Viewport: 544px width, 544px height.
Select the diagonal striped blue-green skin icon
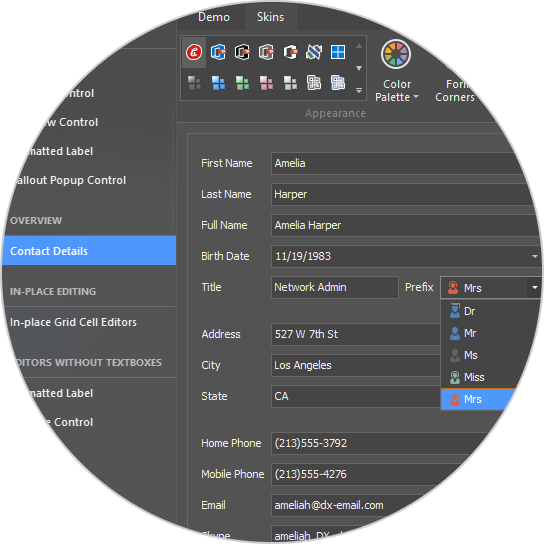coord(314,52)
